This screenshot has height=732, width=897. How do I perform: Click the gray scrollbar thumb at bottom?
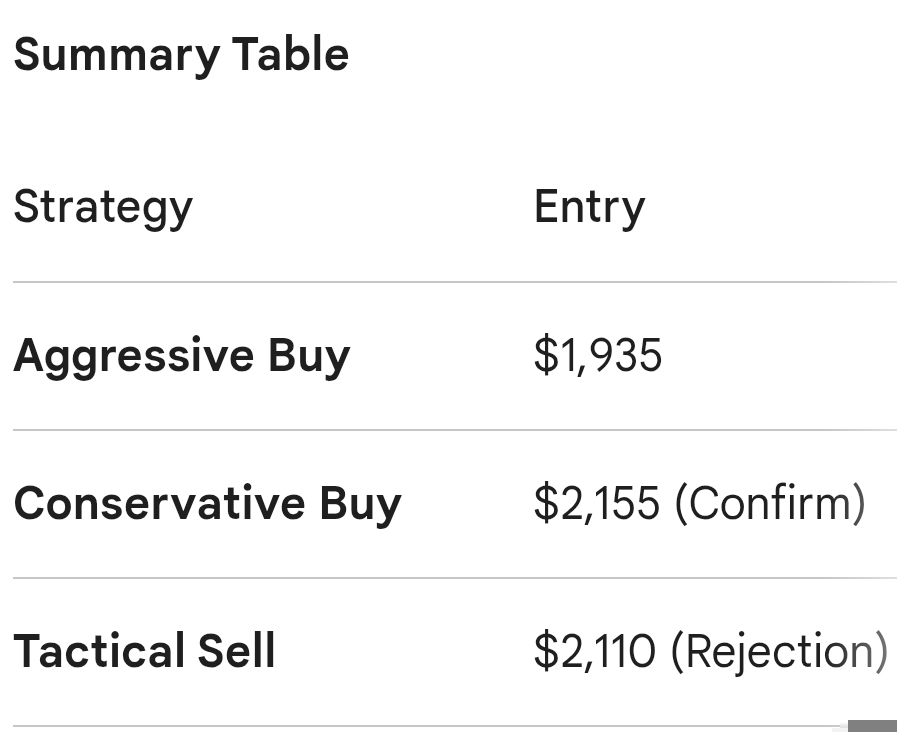tap(871, 726)
